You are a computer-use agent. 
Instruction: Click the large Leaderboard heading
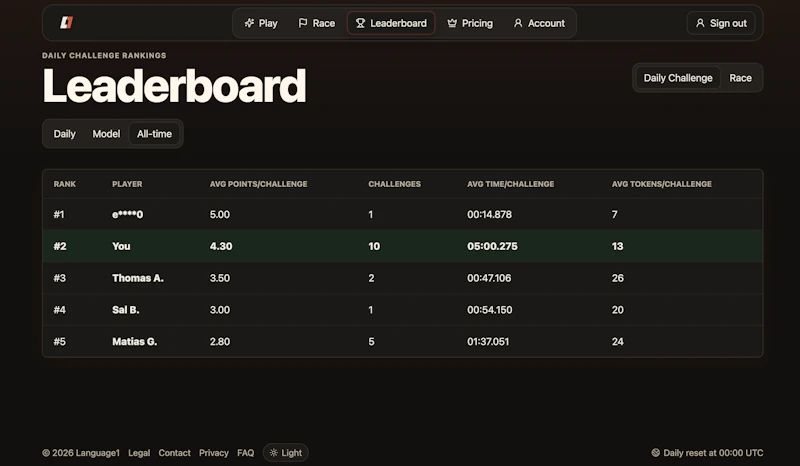point(174,86)
